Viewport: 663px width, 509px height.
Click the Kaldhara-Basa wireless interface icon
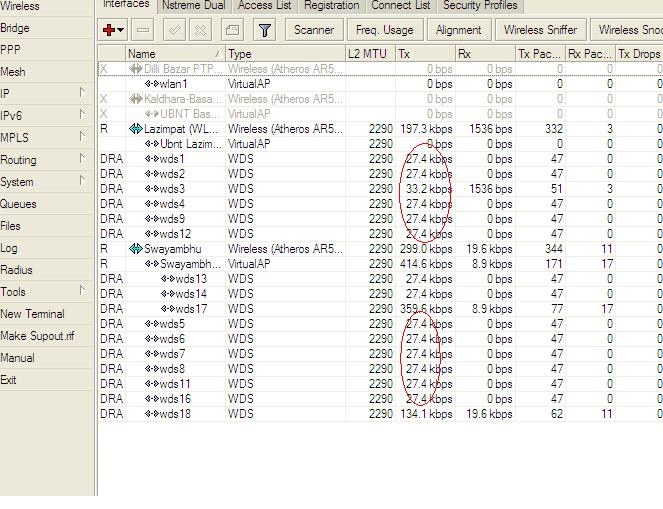tap(136, 99)
